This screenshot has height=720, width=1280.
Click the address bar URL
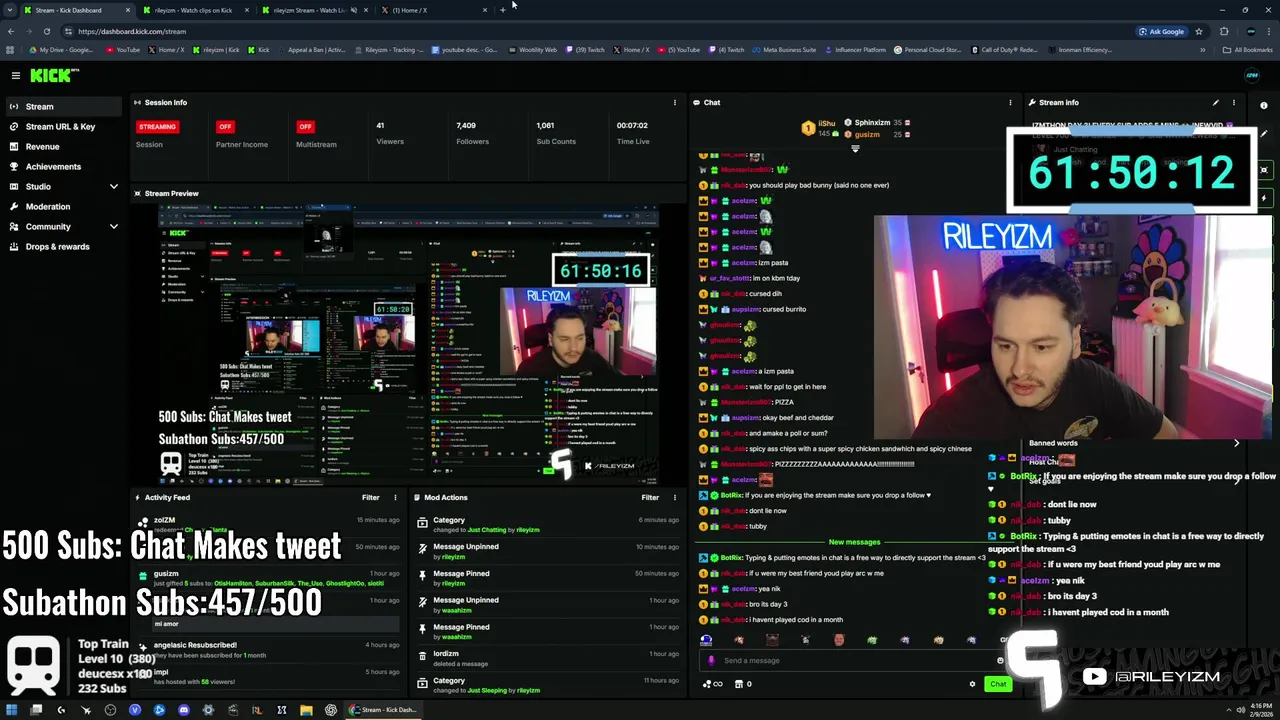[x=132, y=31]
